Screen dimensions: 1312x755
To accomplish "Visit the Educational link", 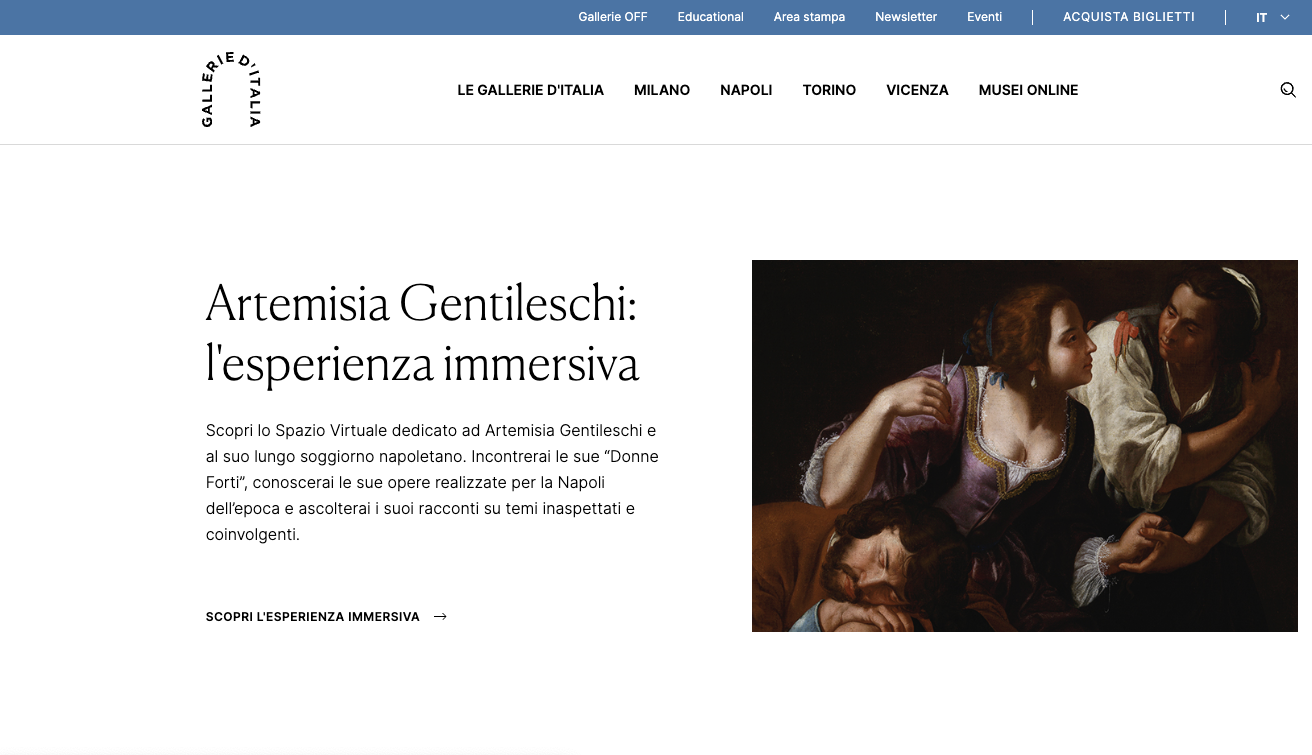I will coord(711,17).
